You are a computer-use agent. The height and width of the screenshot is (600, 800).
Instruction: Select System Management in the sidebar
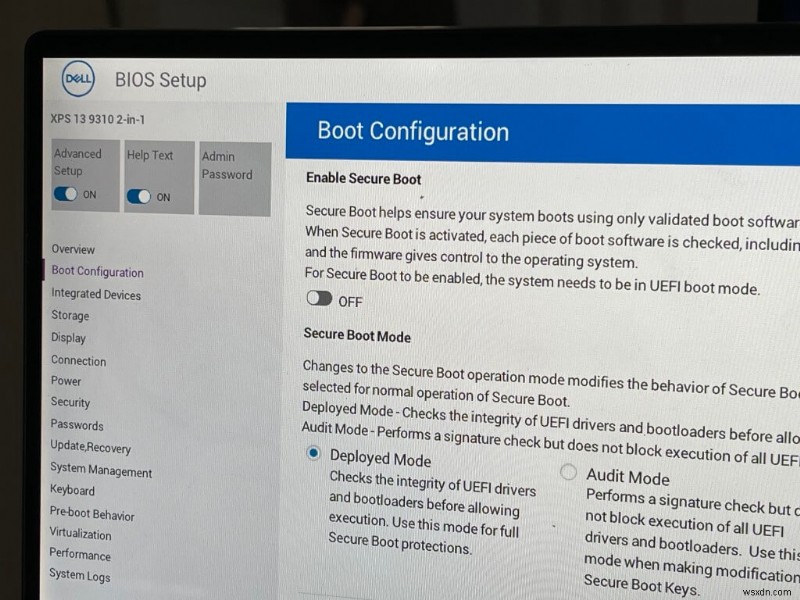100,470
